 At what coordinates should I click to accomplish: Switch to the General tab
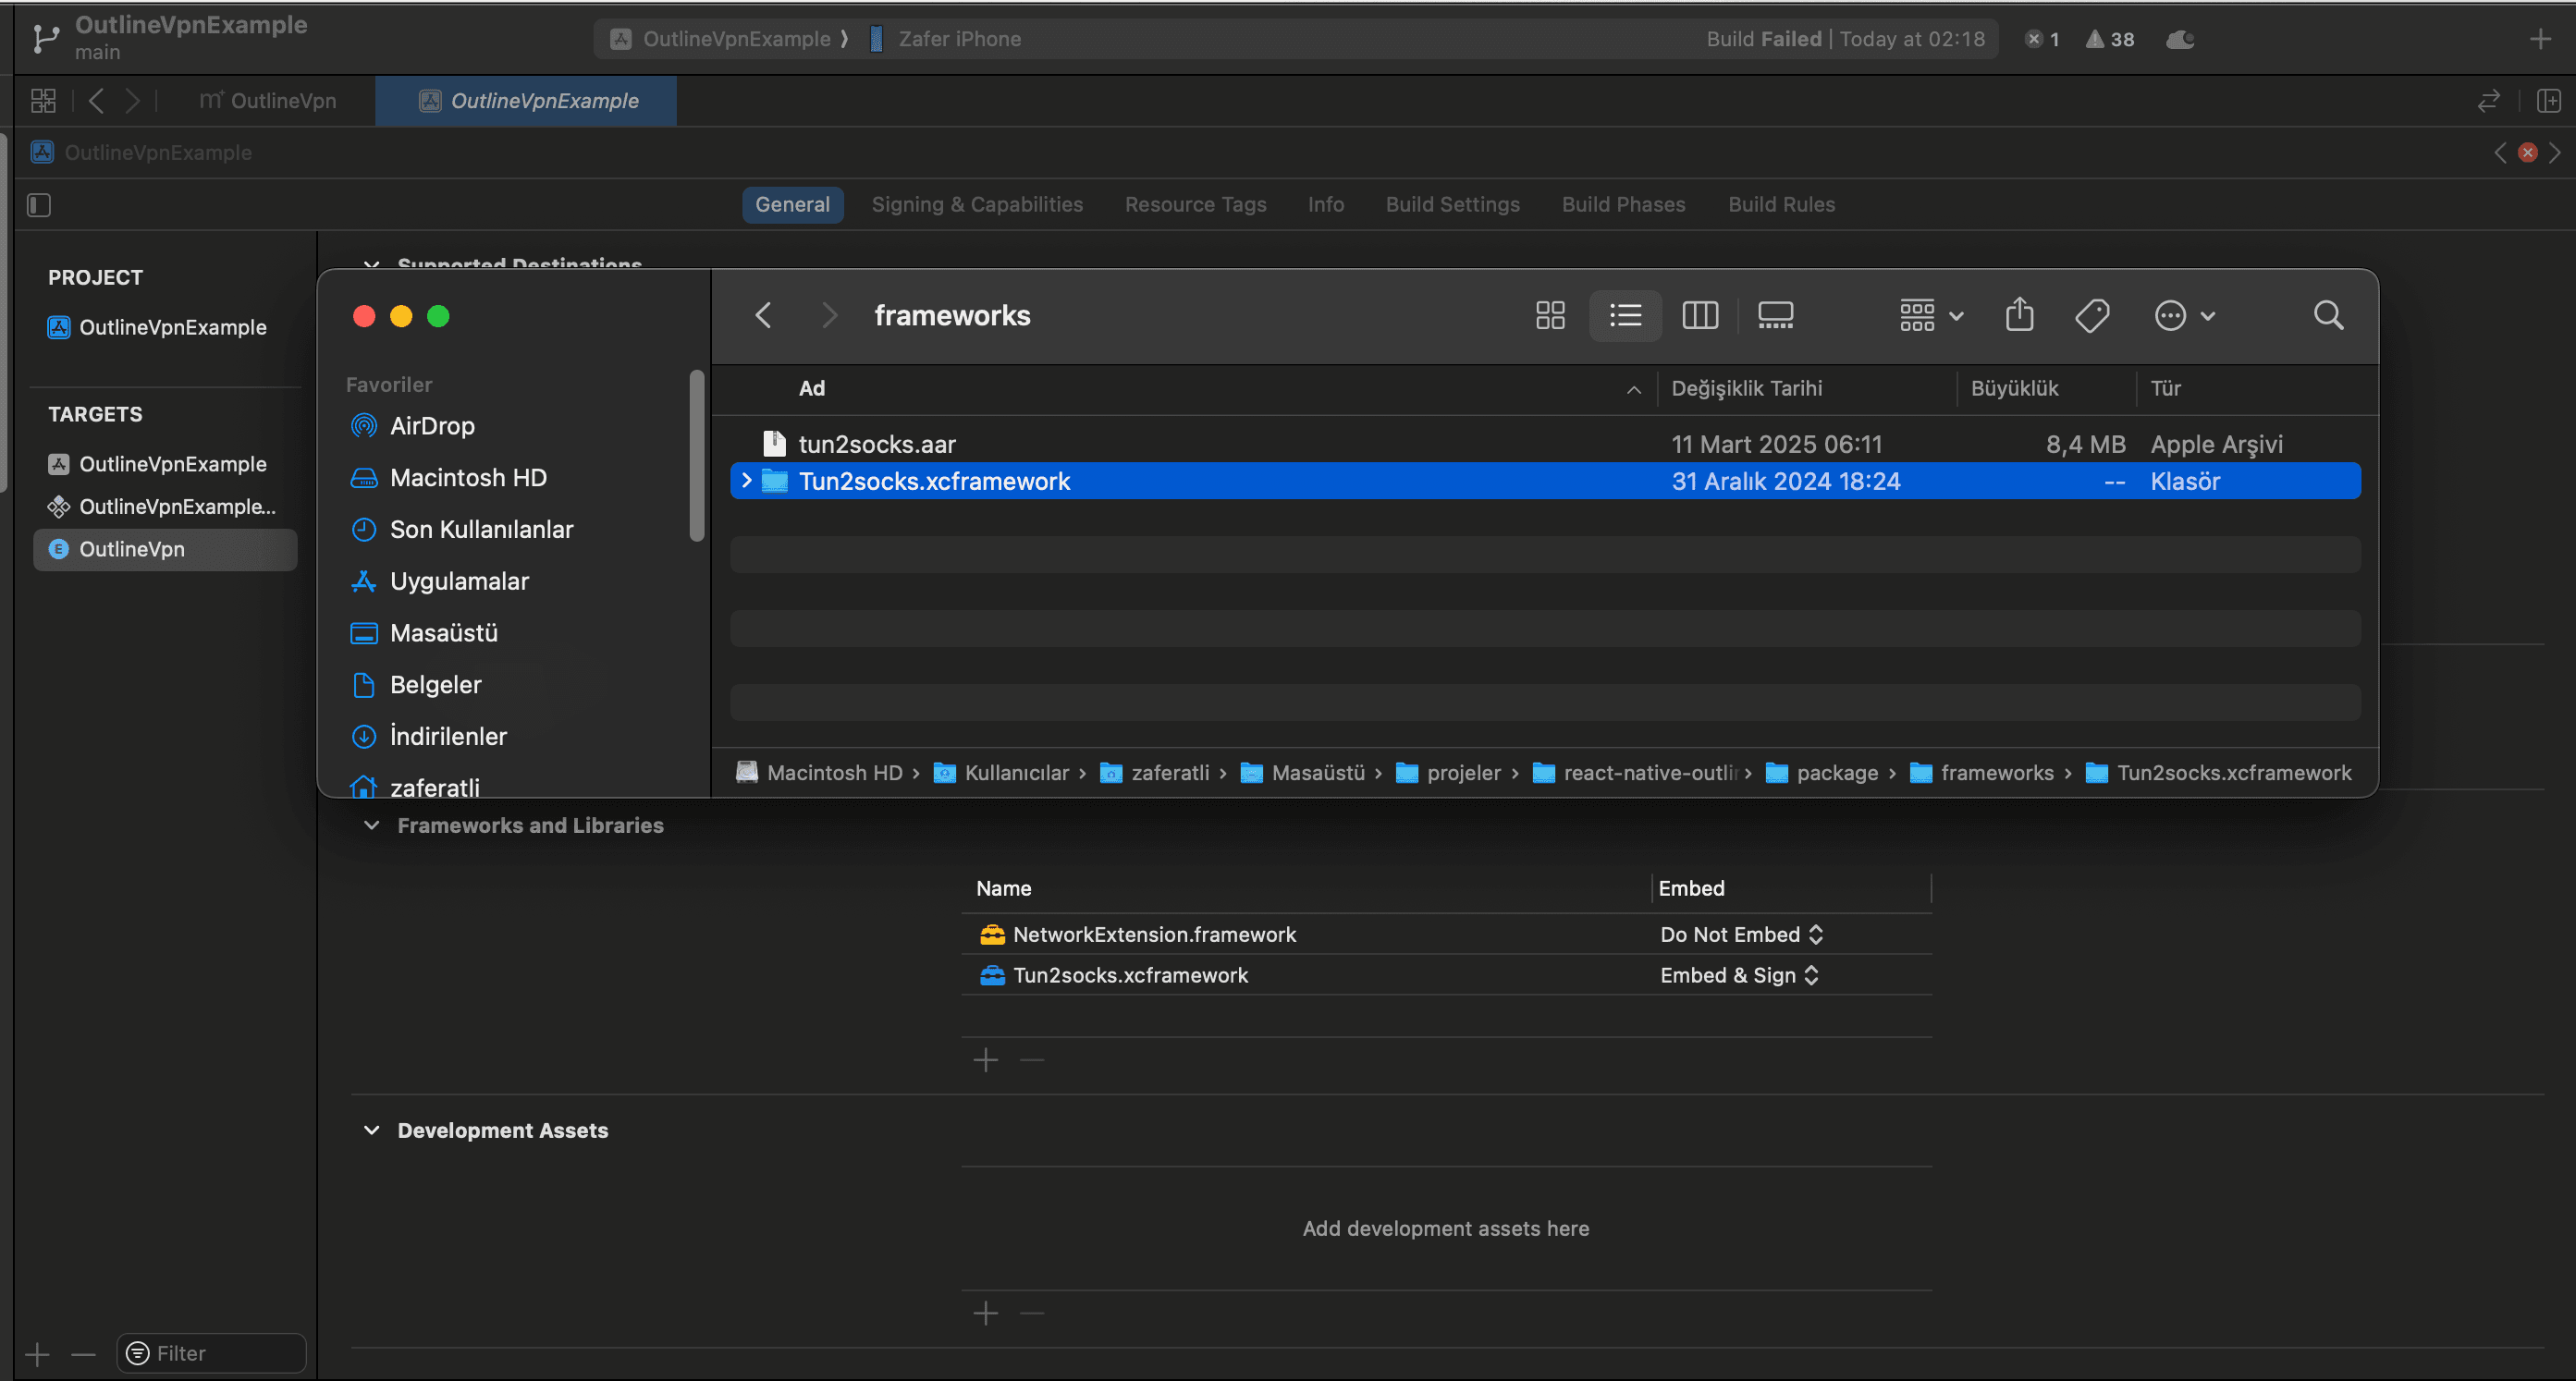tap(792, 204)
